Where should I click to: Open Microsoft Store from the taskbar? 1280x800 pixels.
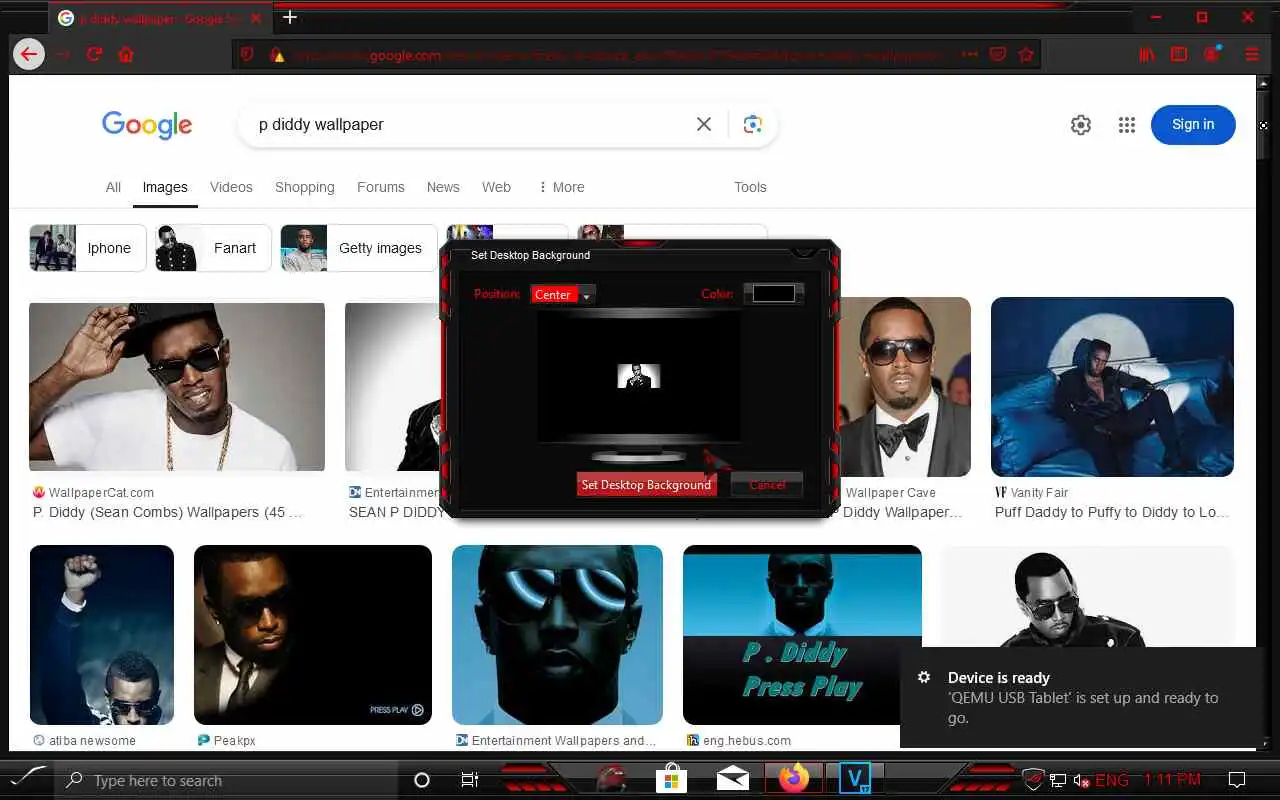click(672, 779)
